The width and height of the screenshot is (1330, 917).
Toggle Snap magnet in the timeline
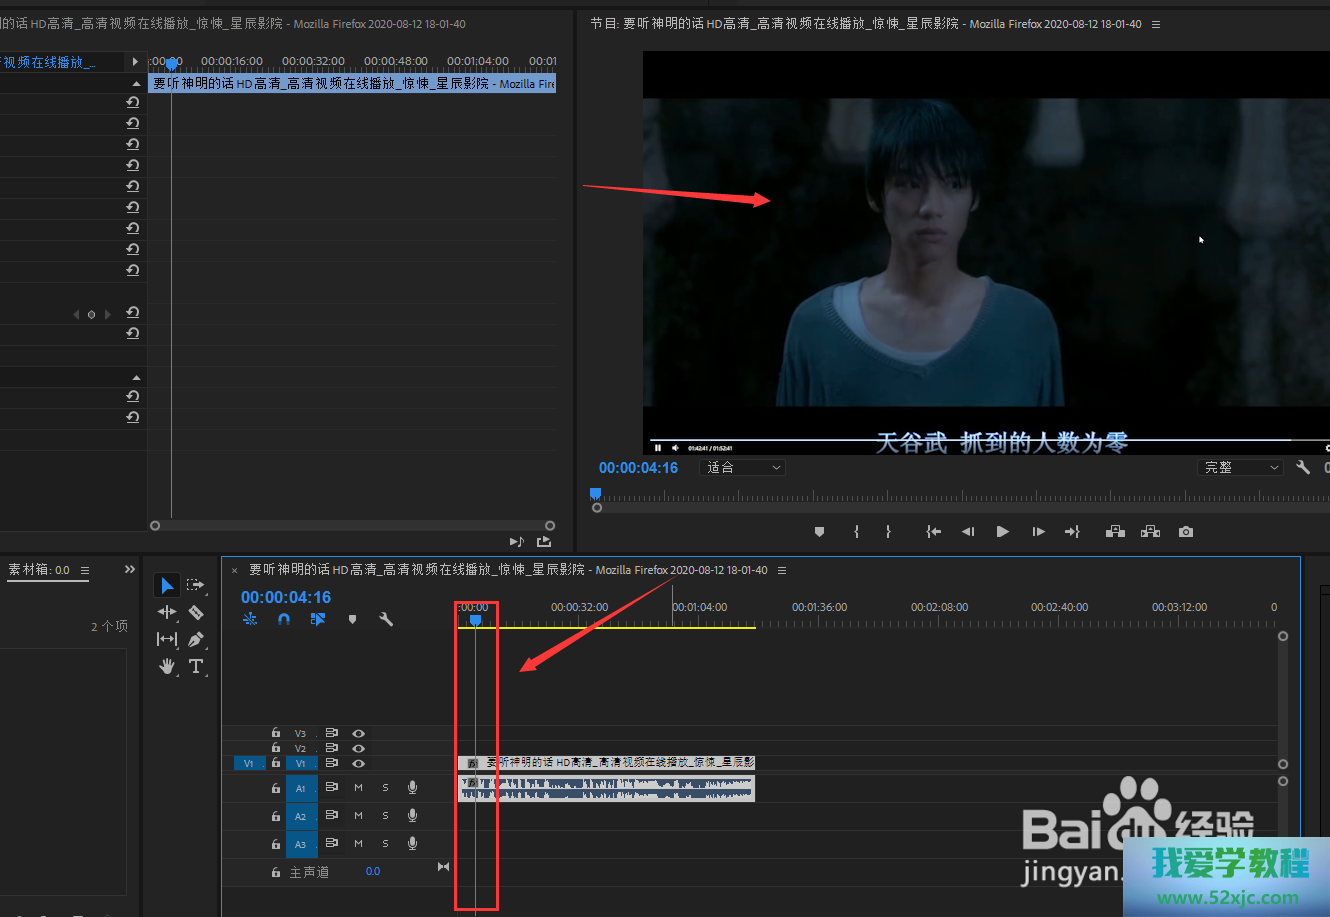pyautogui.click(x=284, y=619)
